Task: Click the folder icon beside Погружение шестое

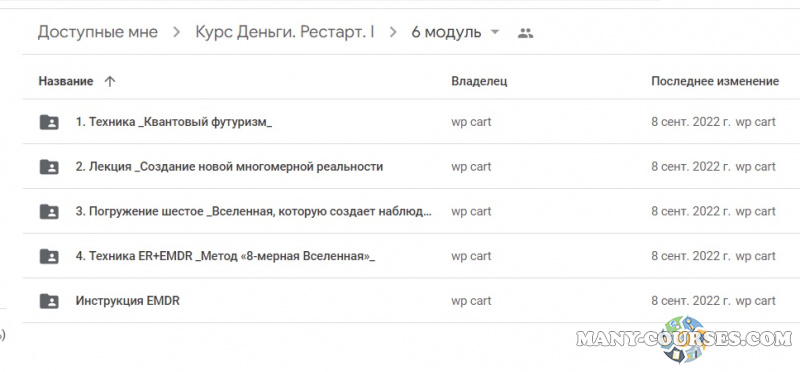Action: [x=49, y=211]
